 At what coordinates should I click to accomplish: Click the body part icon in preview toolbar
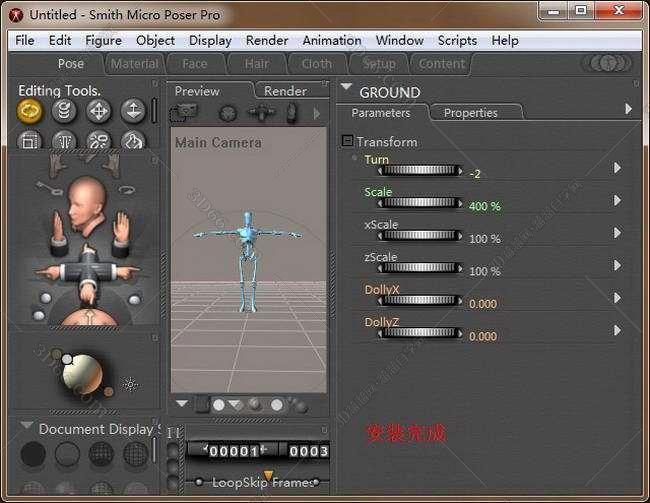click(x=292, y=113)
